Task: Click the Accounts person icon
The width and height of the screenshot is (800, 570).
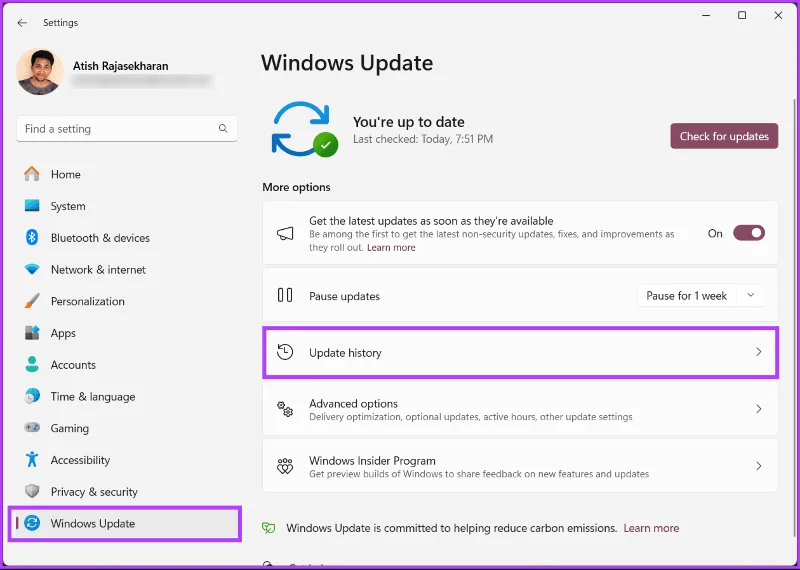Action: [x=32, y=364]
